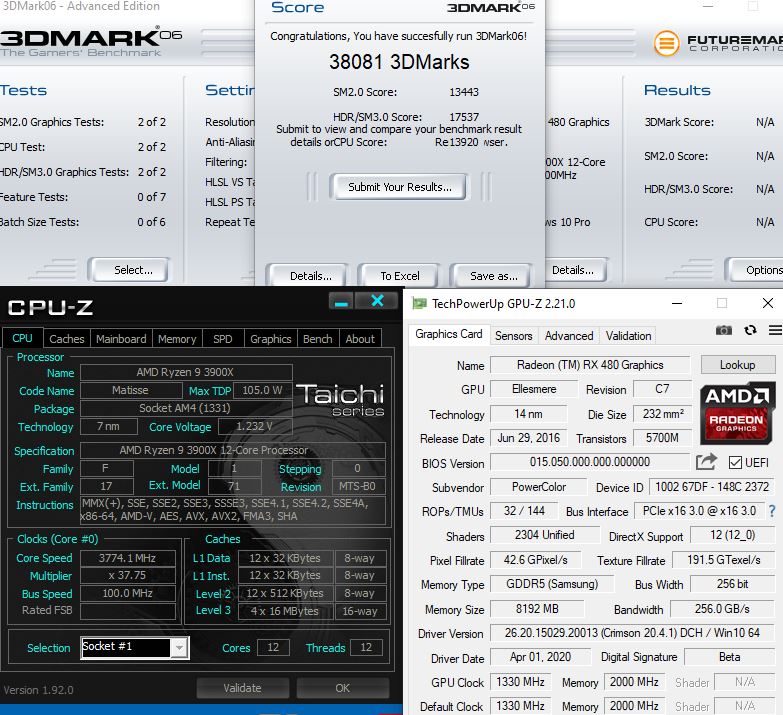Select the CPU tab in CPU-Z

22,338
